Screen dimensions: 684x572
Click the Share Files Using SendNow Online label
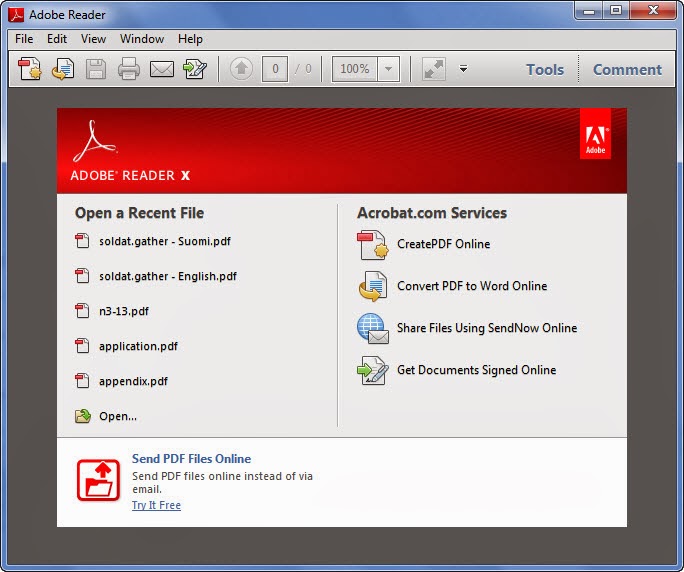pyautogui.click(x=487, y=328)
